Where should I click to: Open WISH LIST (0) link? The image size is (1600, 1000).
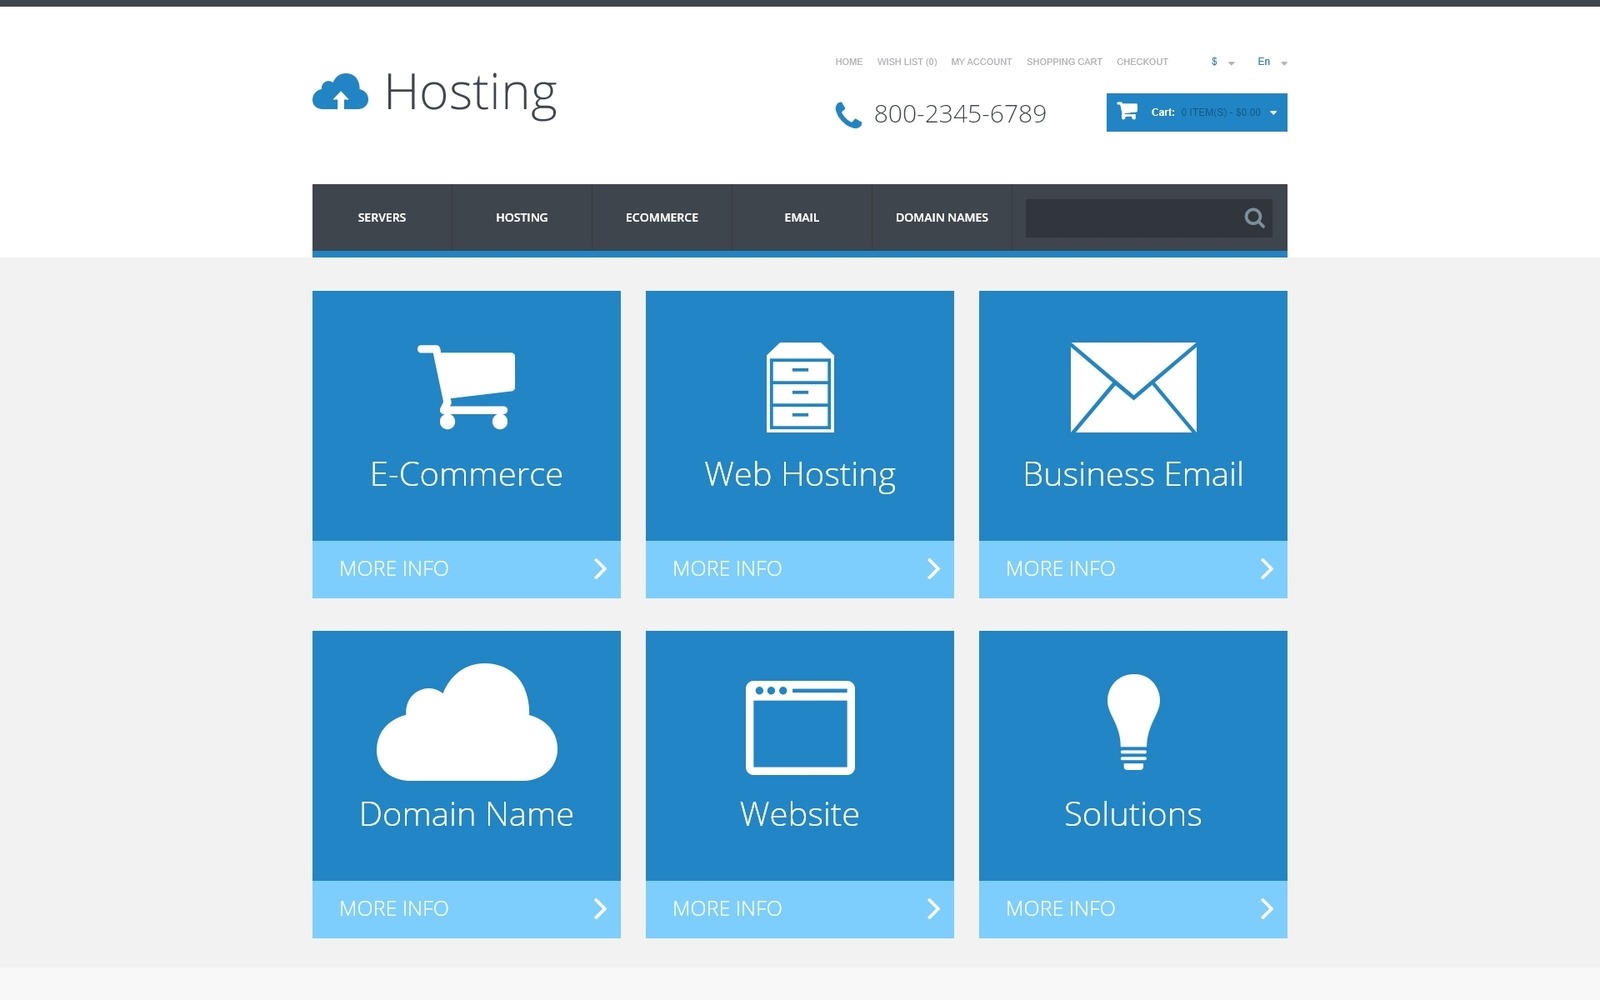pos(906,61)
